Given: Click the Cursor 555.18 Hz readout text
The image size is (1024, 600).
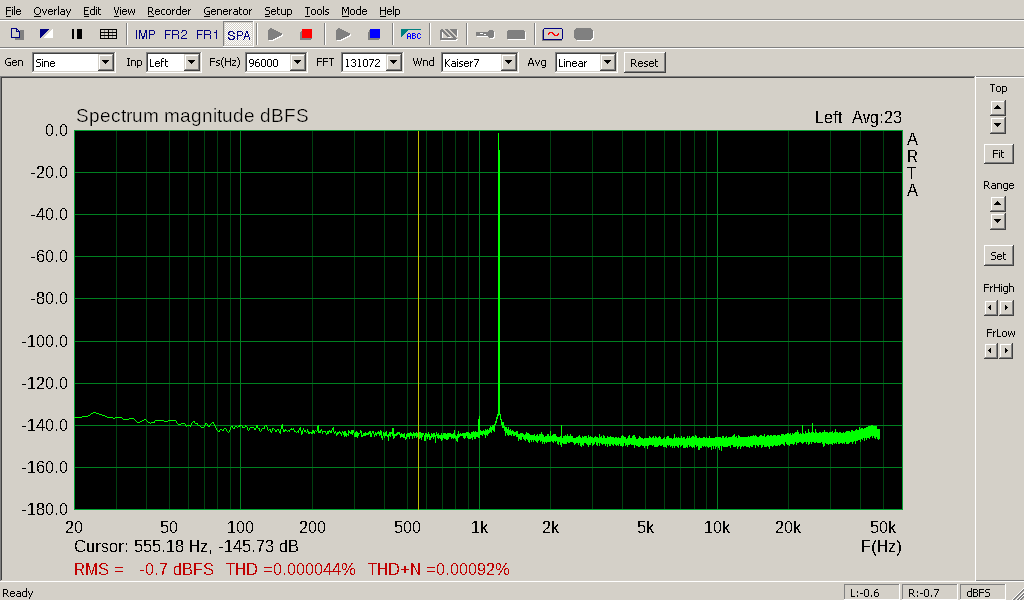Looking at the screenshot, I should click(186, 546).
